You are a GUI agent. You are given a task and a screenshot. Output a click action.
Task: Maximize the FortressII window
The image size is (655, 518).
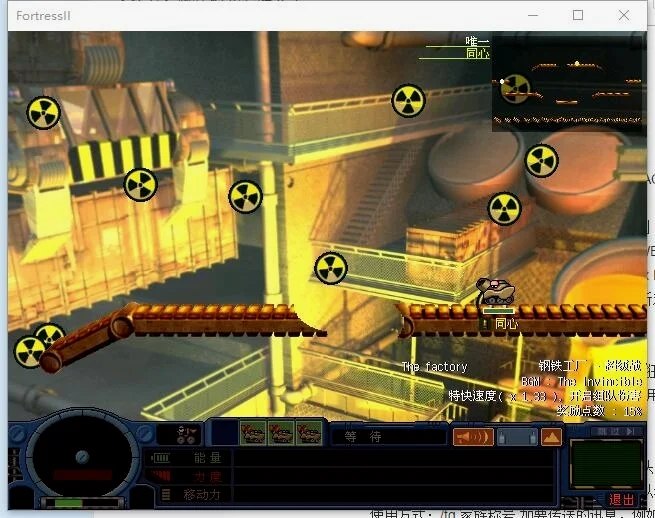pyautogui.click(x=578, y=15)
